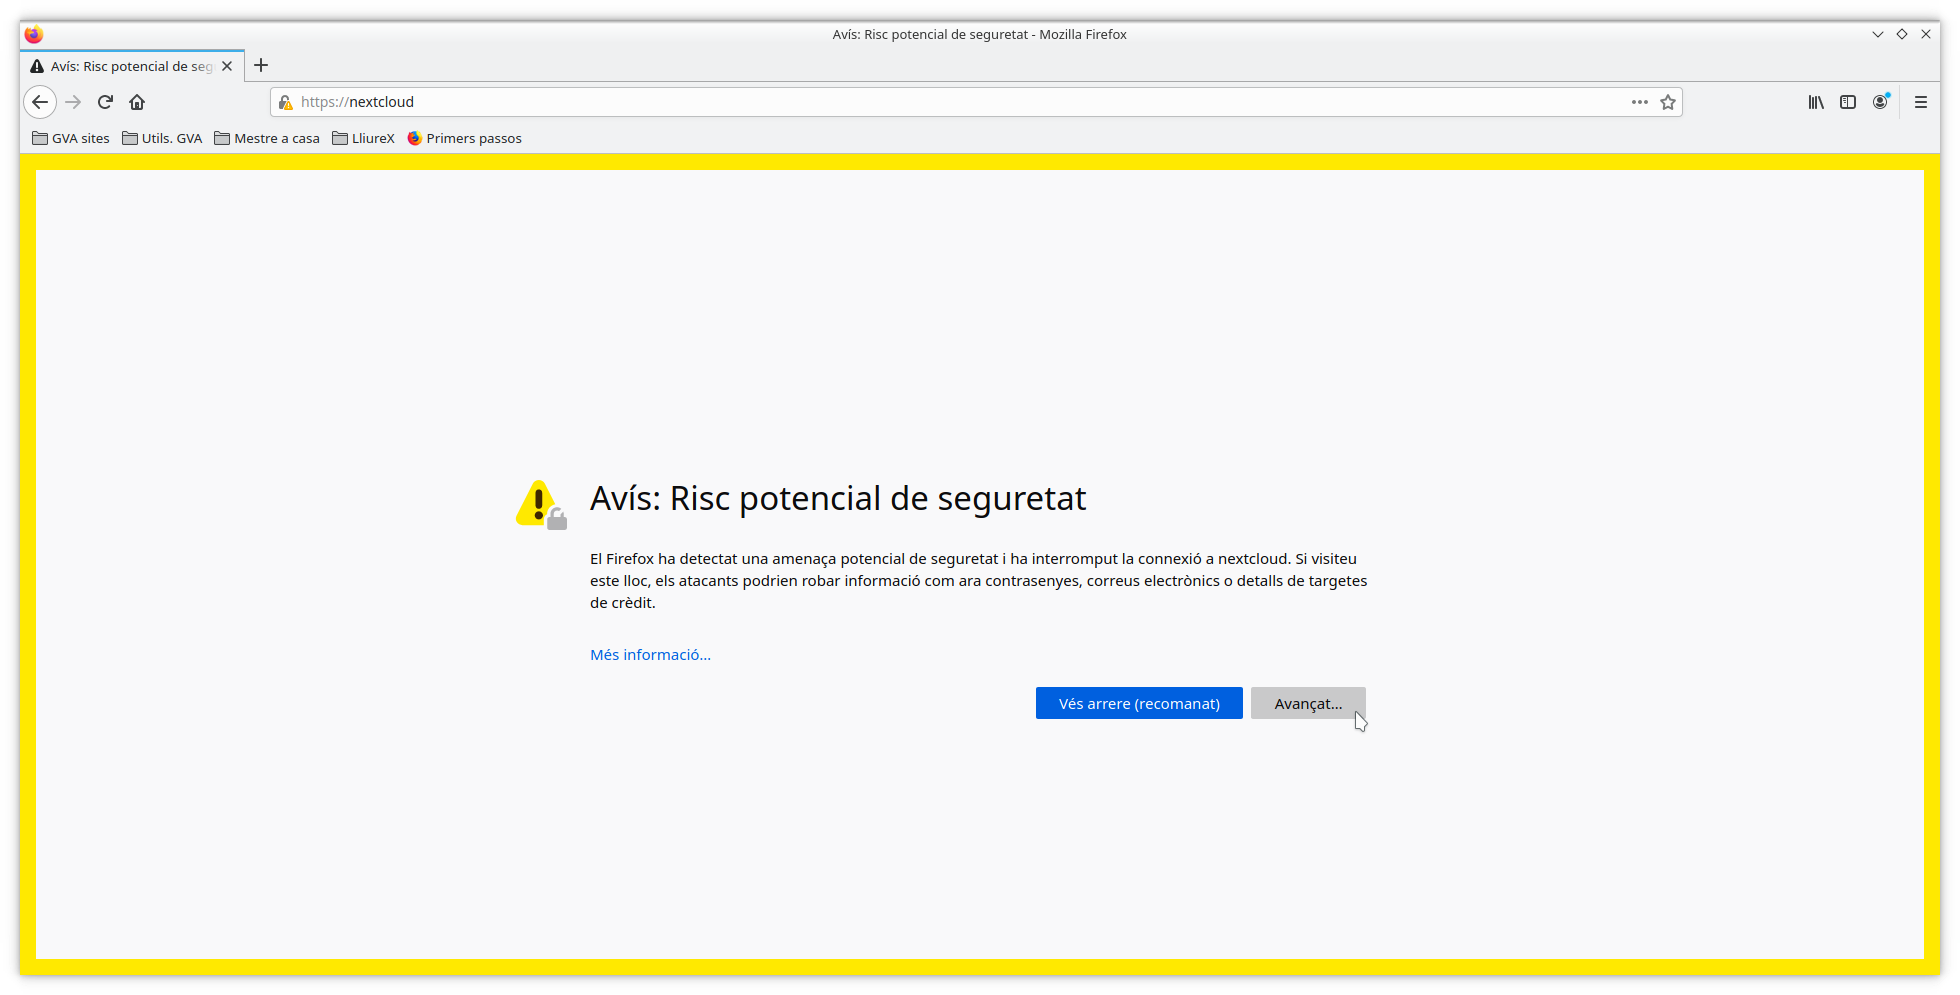The image size is (1960, 995).
Task: Reload the current page
Action: click(105, 102)
